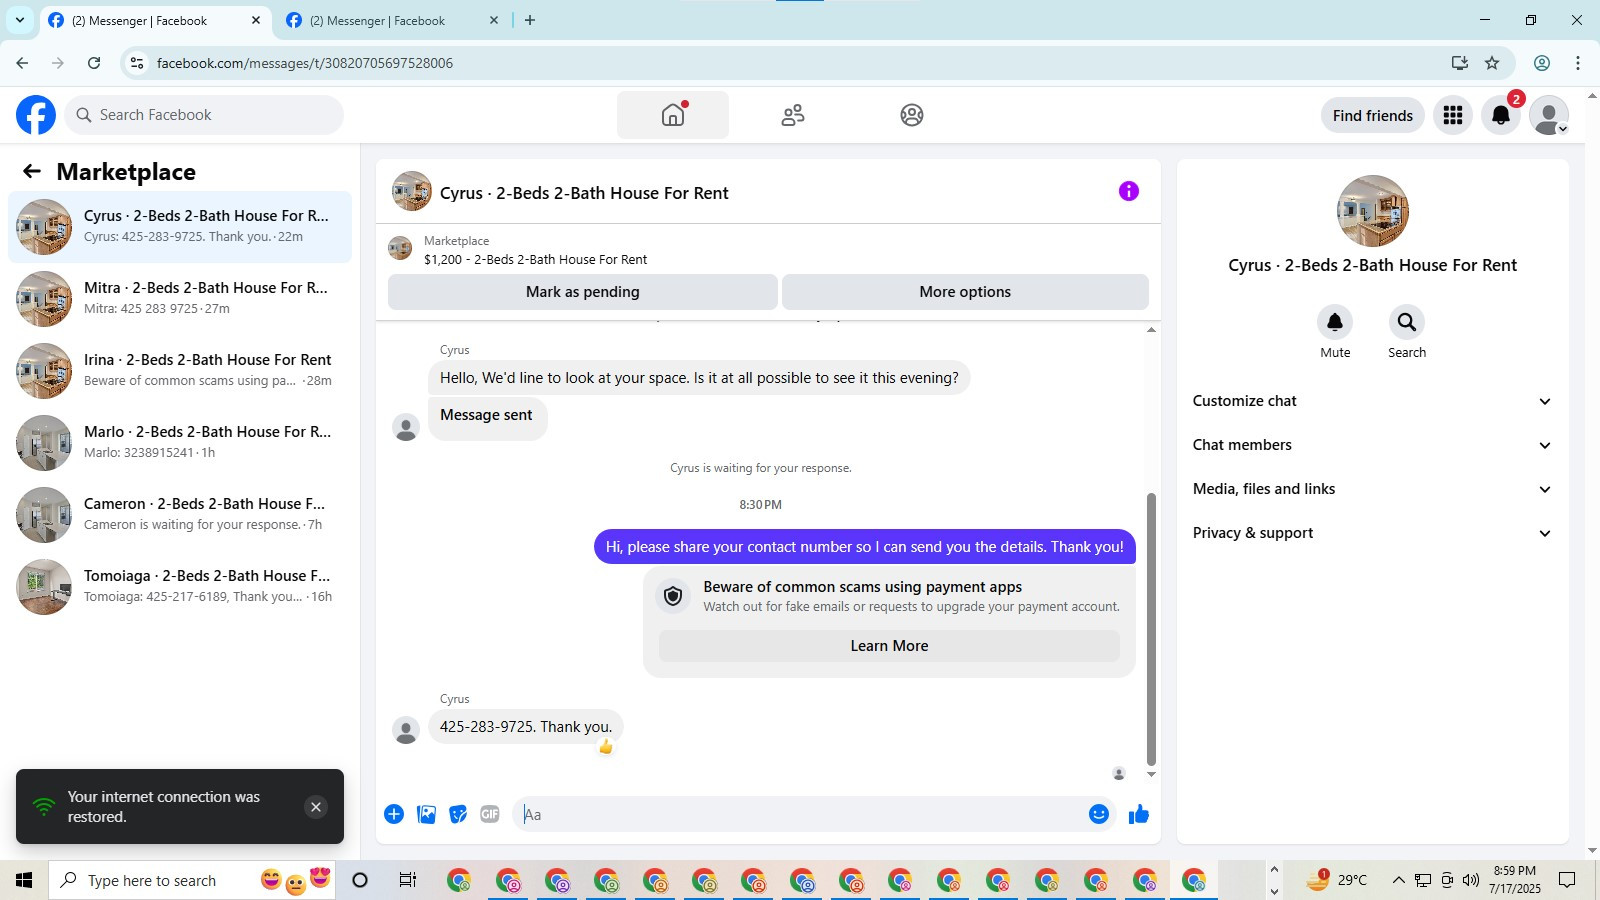This screenshot has width=1600, height=900.
Task: Go back to the previous page
Action: pos(22,63)
